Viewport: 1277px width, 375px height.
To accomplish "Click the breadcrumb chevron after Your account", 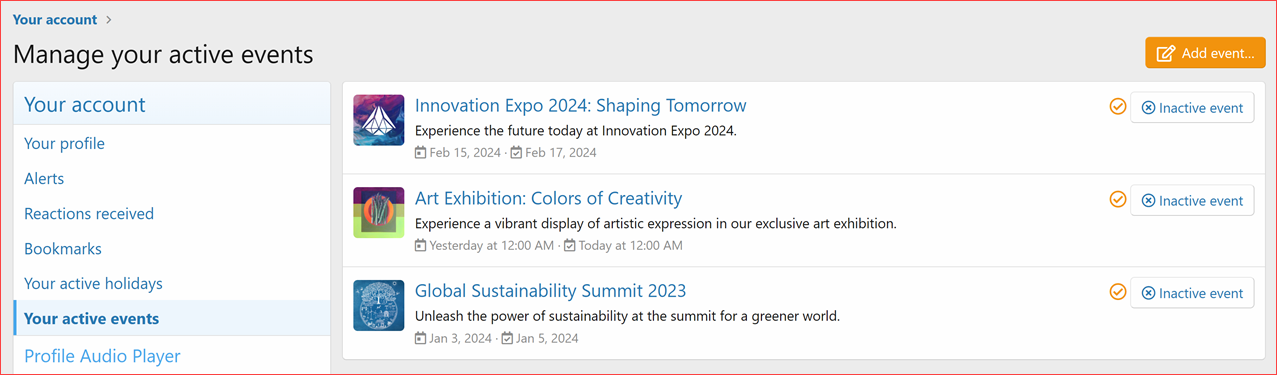I will (109, 20).
